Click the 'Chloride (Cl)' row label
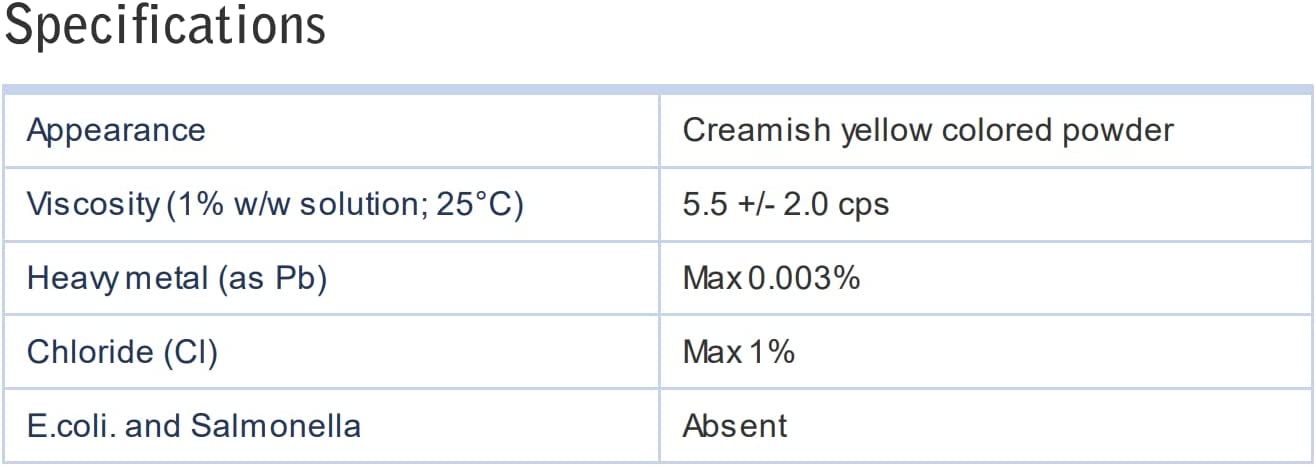 tap(122, 352)
